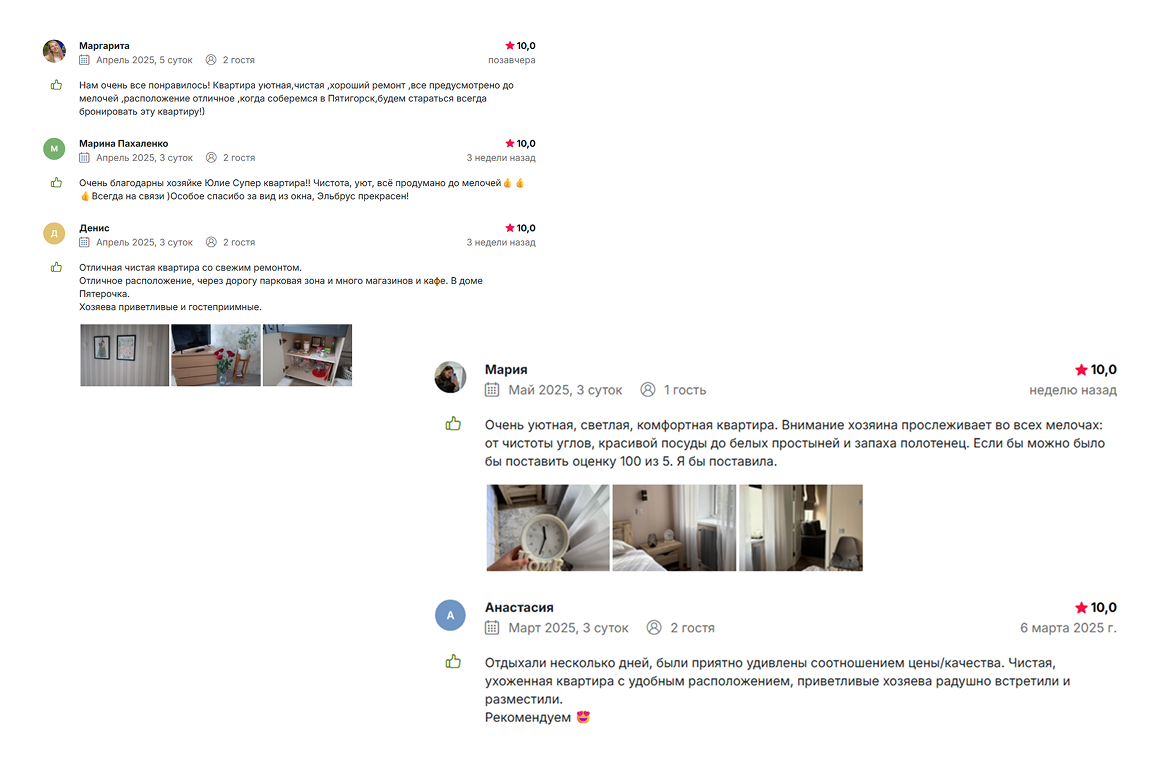Click the thumbs-up icon on Маргарита's review
The image size is (1160, 780).
tap(56, 85)
